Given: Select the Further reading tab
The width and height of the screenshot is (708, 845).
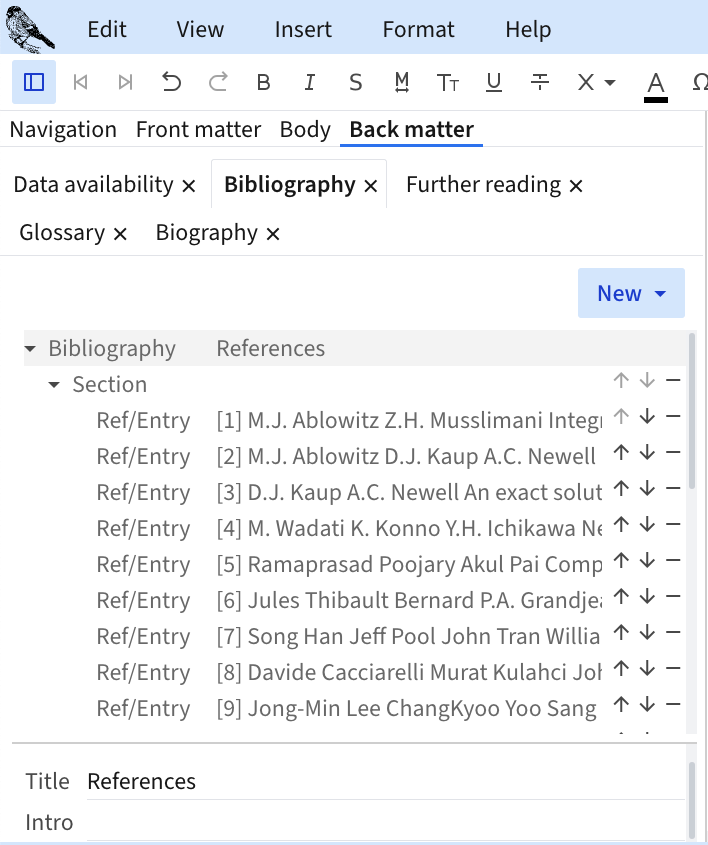Looking at the screenshot, I should click(483, 185).
